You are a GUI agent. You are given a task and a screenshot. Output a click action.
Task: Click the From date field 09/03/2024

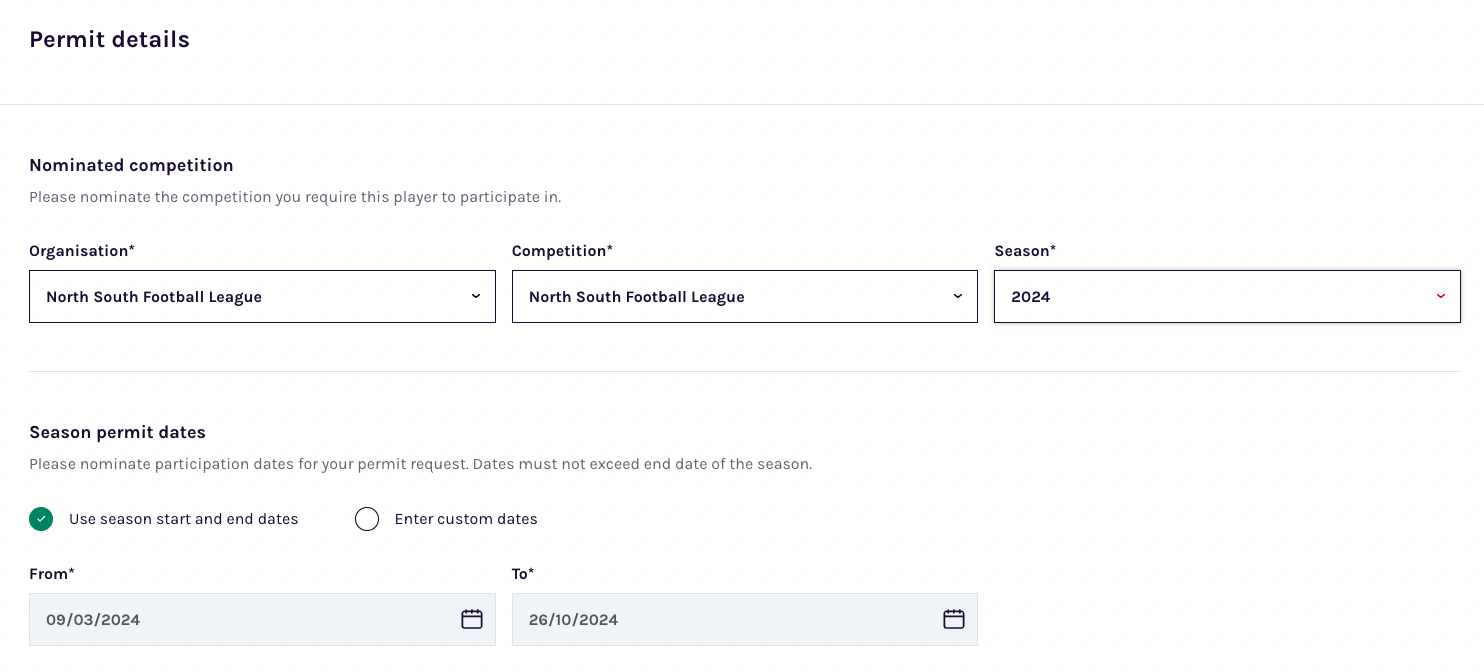[240, 620]
